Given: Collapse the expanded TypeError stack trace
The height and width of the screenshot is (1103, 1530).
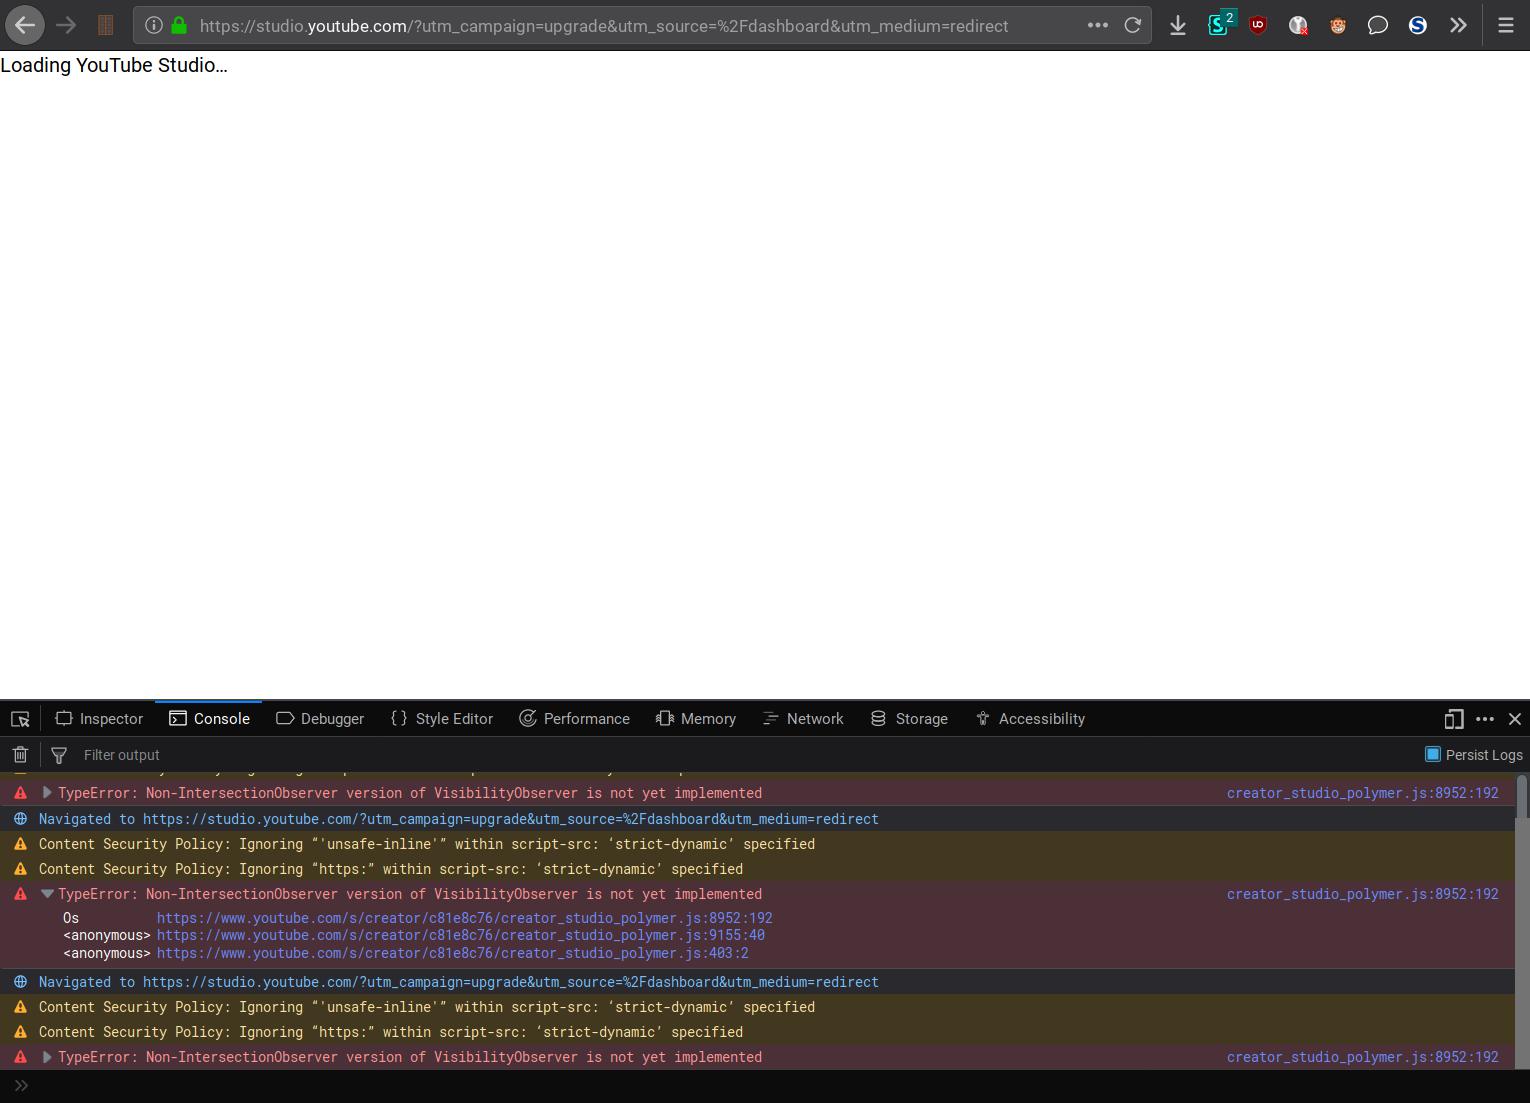Looking at the screenshot, I should click(46, 894).
